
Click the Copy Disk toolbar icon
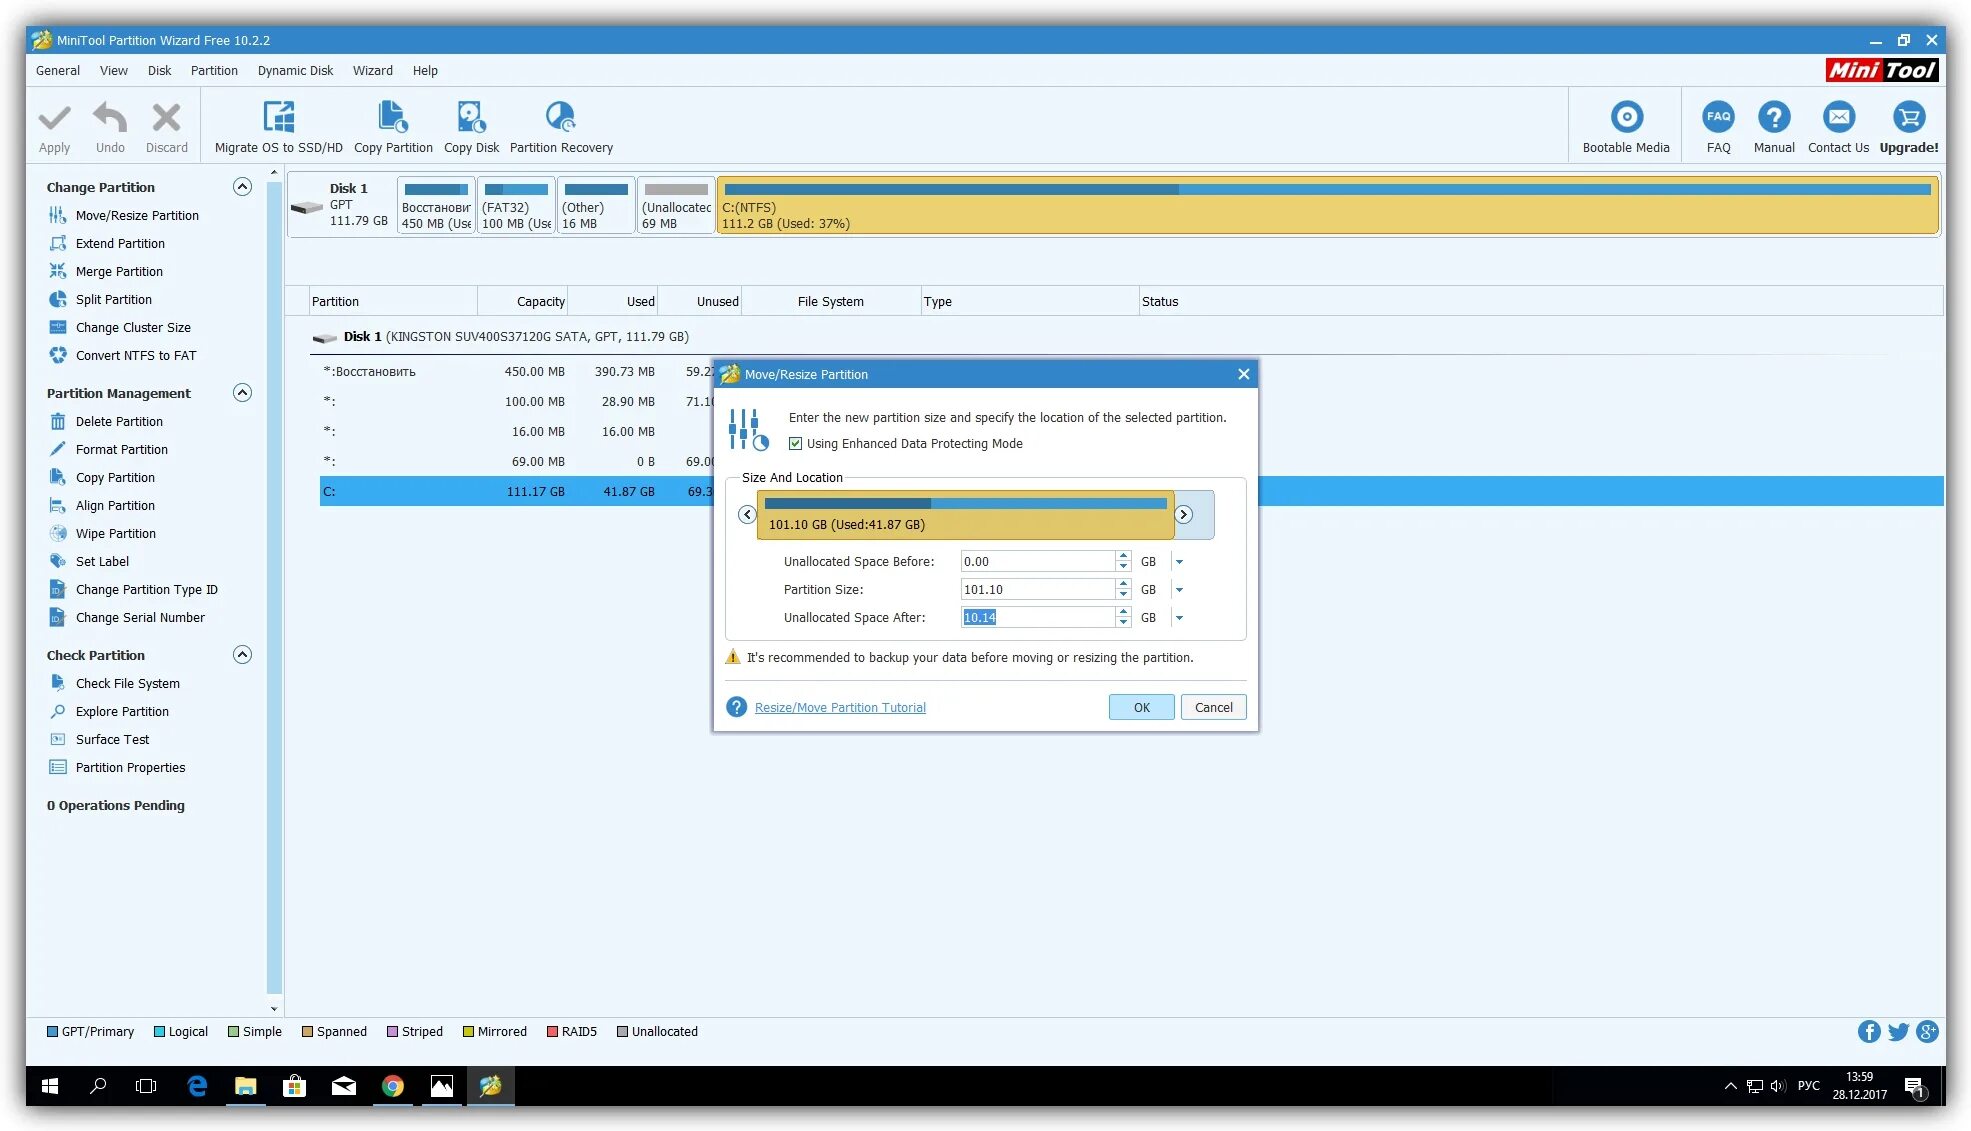coord(471,118)
